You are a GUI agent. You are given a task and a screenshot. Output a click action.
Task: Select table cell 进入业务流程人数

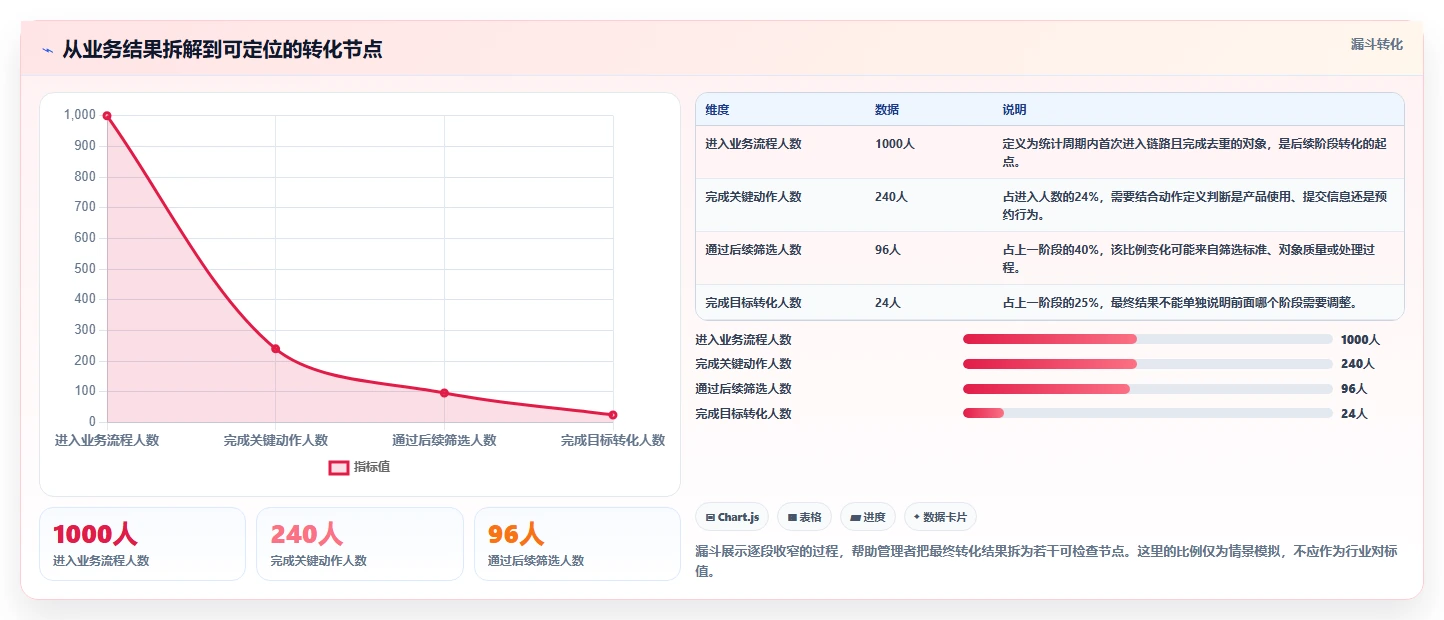tap(753, 144)
